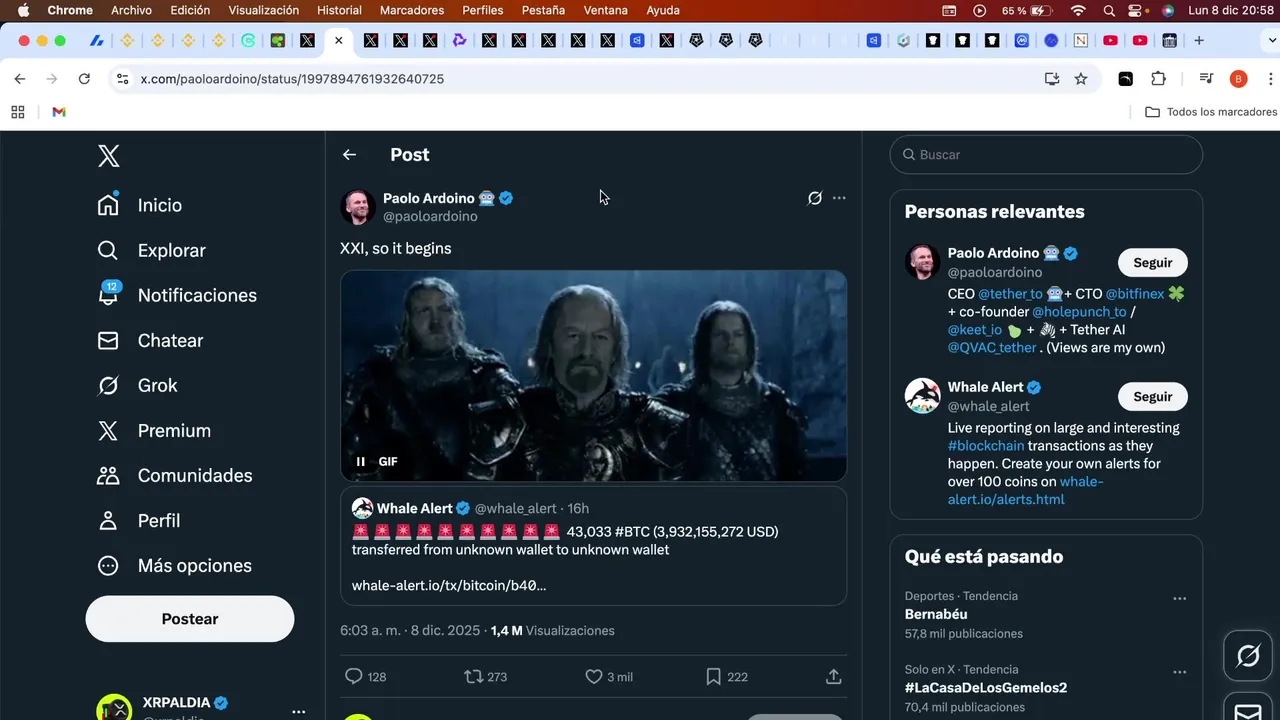Screen dimensions: 1280x720
Task: Open the Apple menu
Action: [x=23, y=10]
